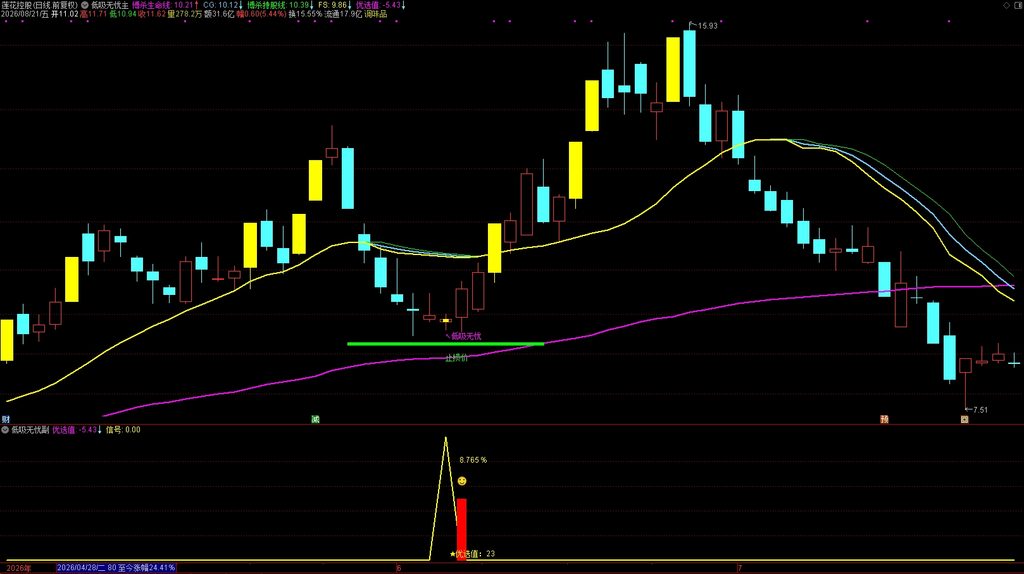The width and height of the screenshot is (1024, 574).
Task: Click the 财 marker icon
Action: (x=5, y=419)
